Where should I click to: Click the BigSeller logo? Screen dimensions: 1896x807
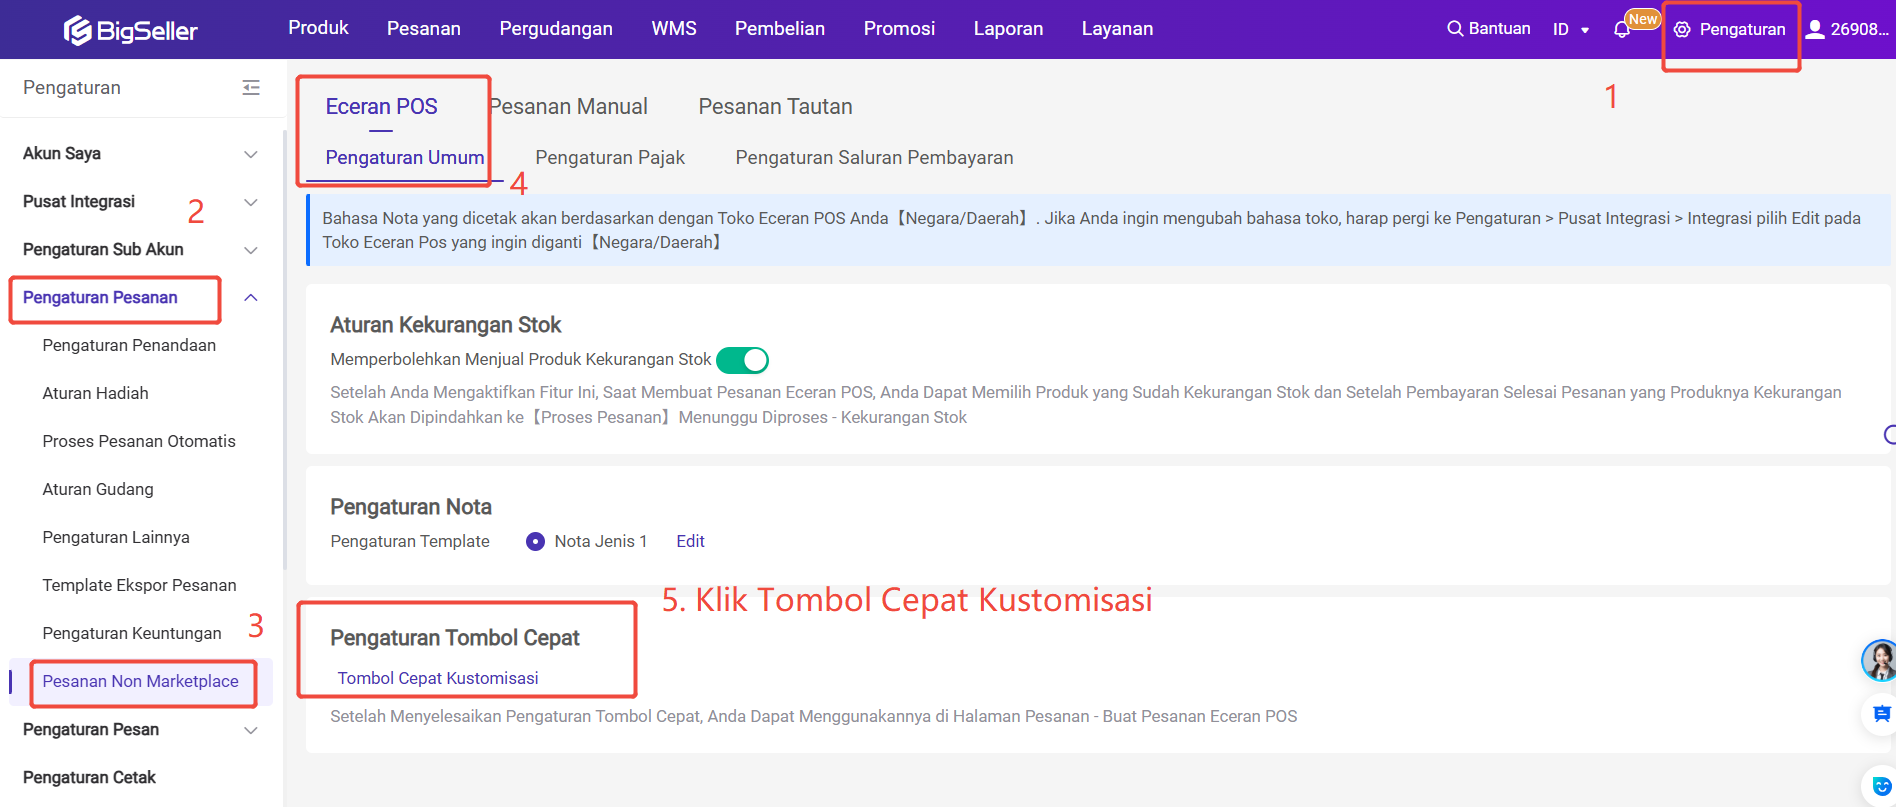(x=131, y=30)
